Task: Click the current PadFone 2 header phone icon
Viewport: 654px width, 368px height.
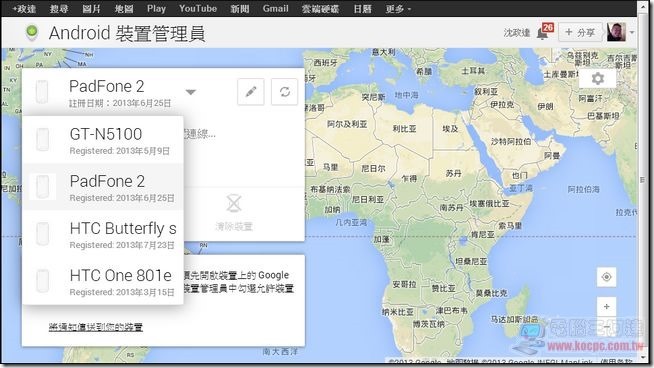Action: click(x=42, y=91)
